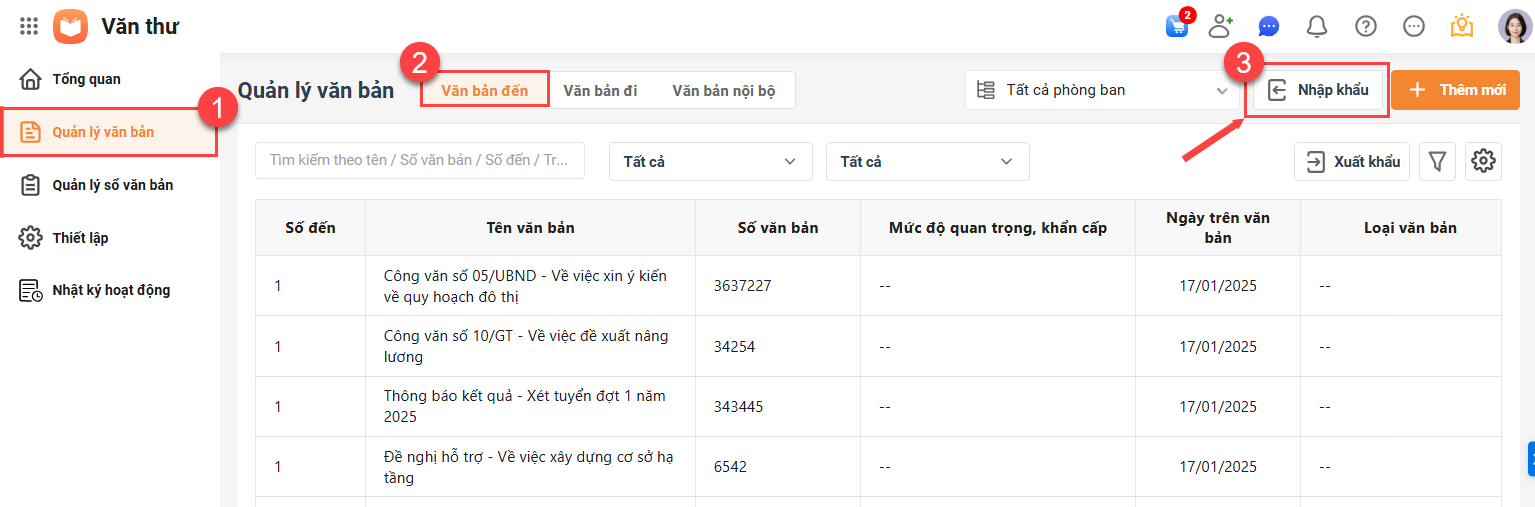Image resolution: width=1535 pixels, height=507 pixels.
Task: Click Mức độ quan trọng, khẩn cấp header
Action: pos(998,228)
